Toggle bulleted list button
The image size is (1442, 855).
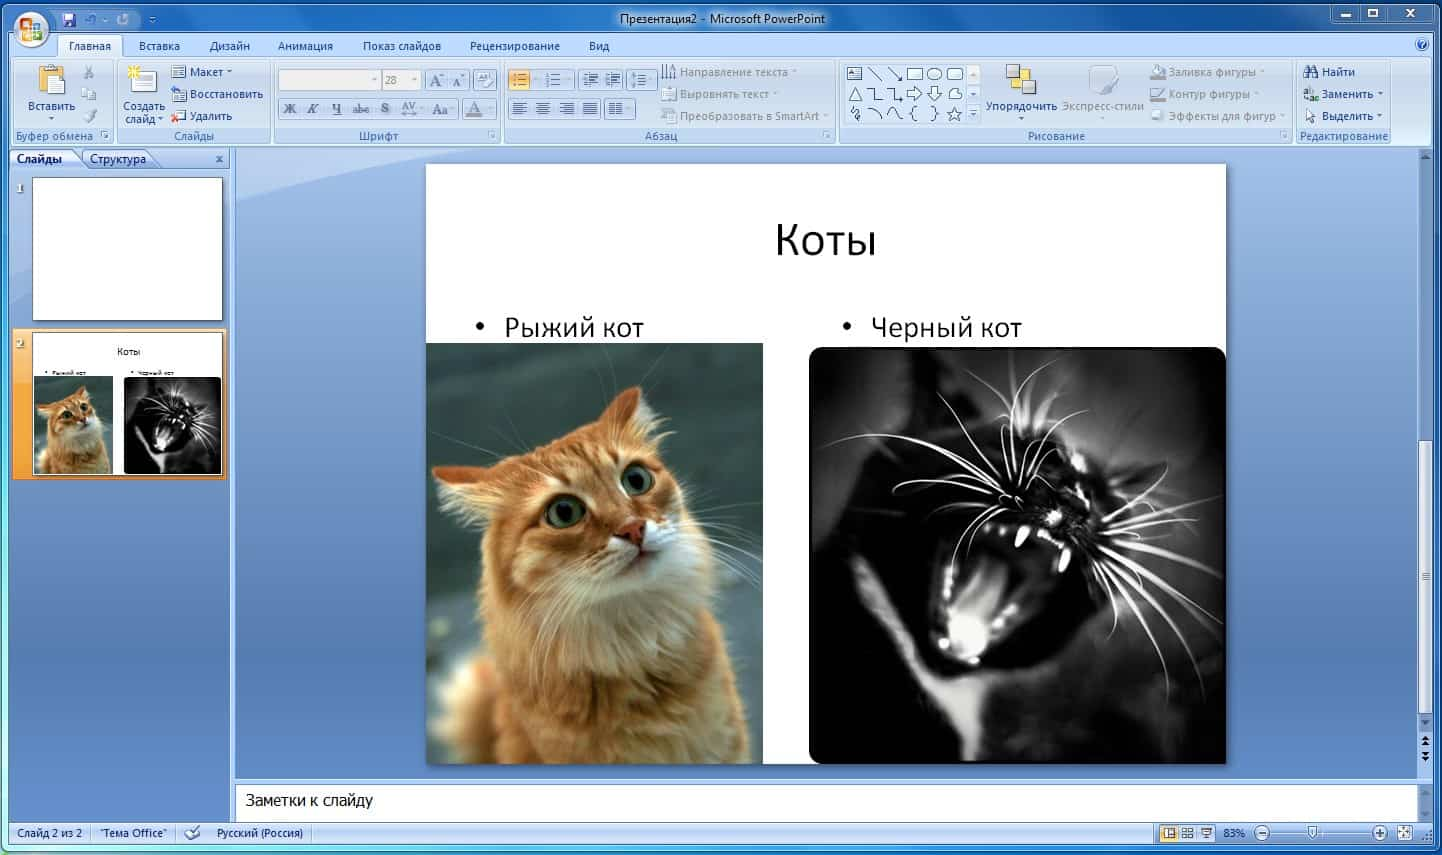click(519, 80)
